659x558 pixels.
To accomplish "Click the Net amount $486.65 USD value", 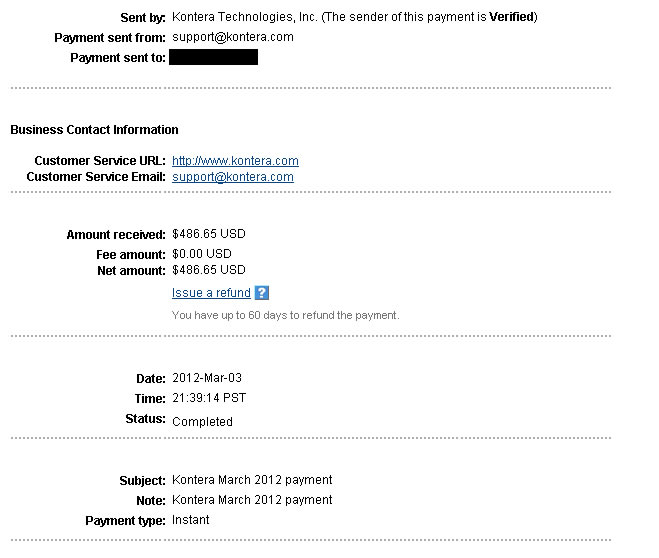I will click(209, 270).
